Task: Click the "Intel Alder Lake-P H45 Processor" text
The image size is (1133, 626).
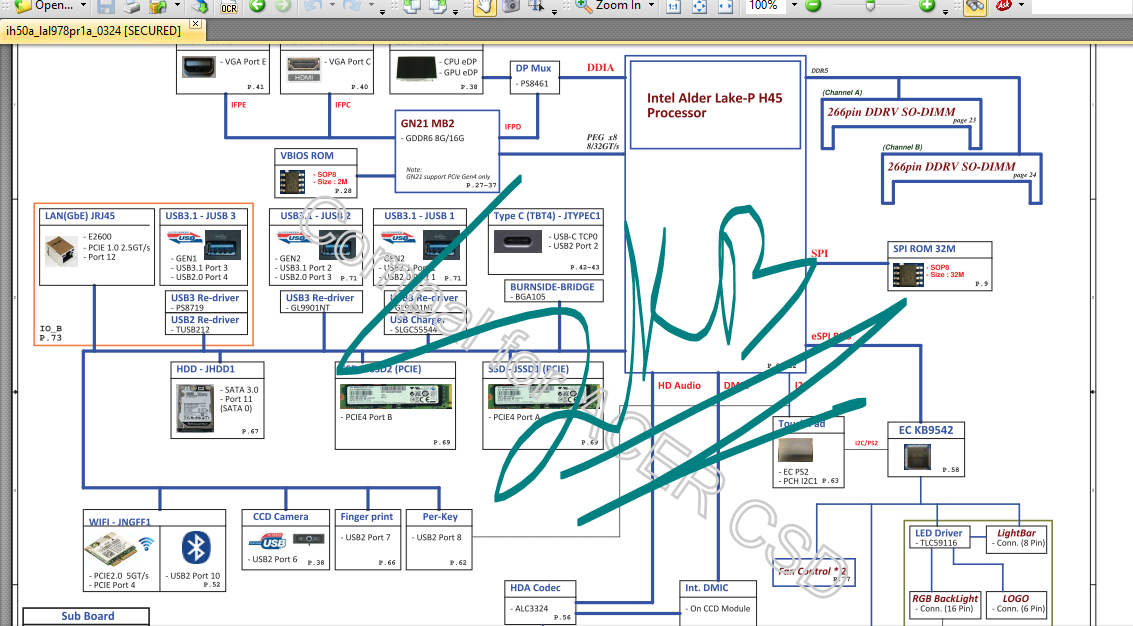Action: [714, 106]
